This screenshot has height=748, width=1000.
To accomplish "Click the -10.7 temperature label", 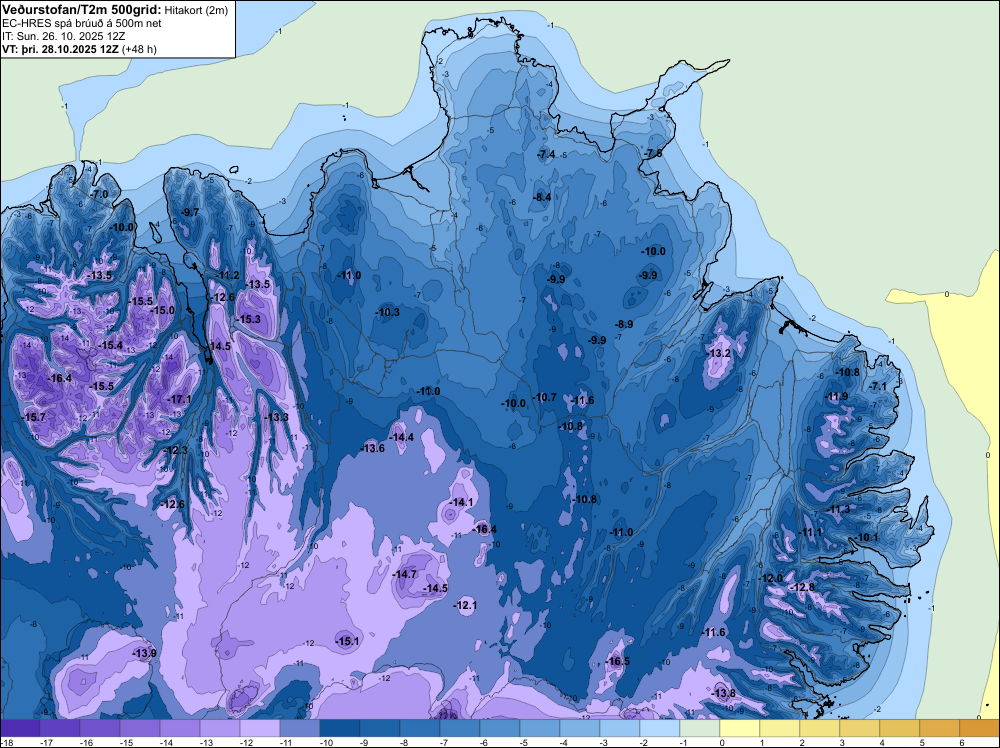I will (545, 398).
